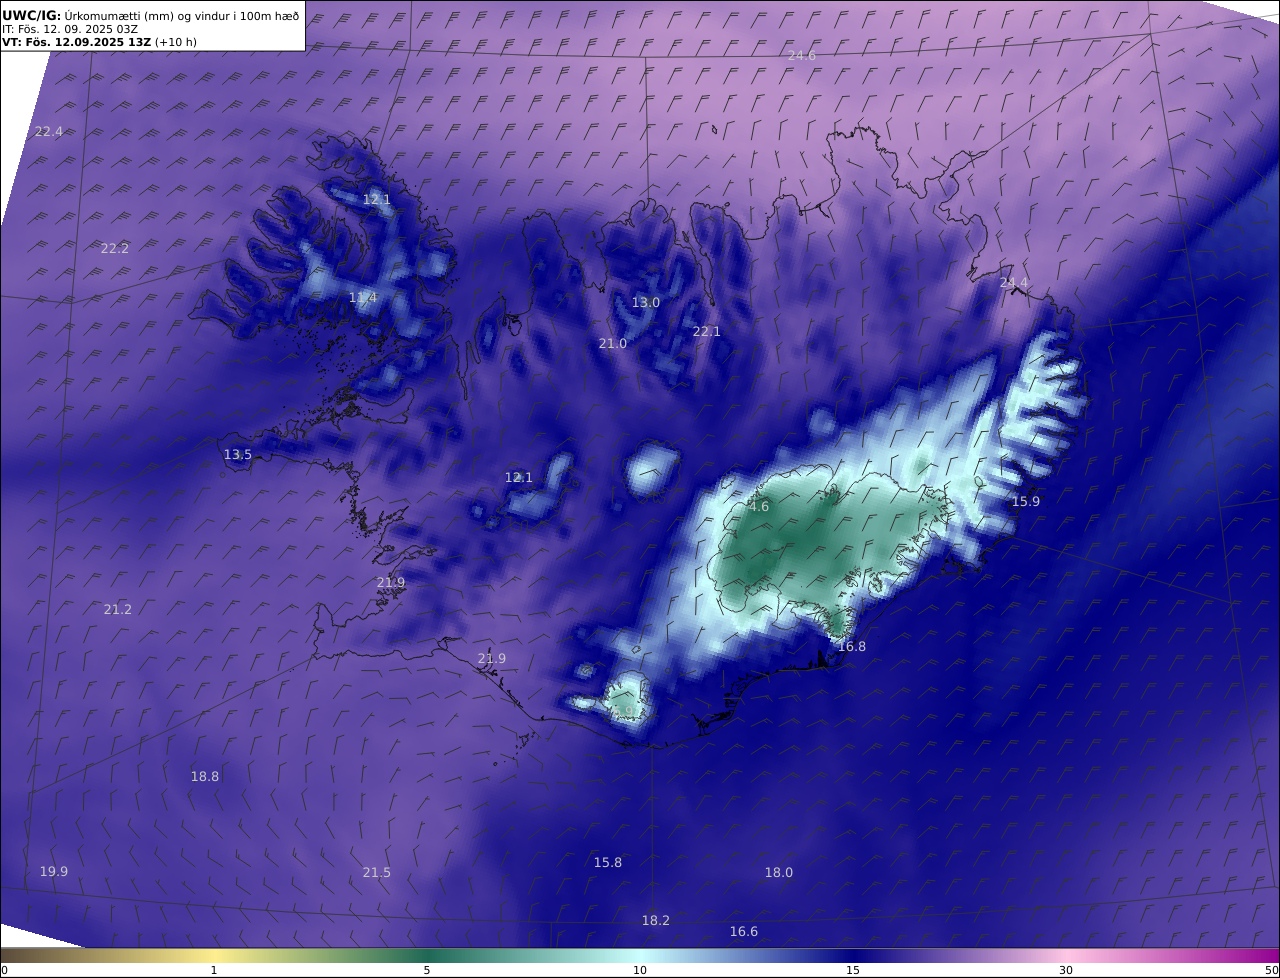Image resolution: width=1280 pixels, height=978 pixels.
Task: Click the 15.9 value label
Action: (1026, 502)
